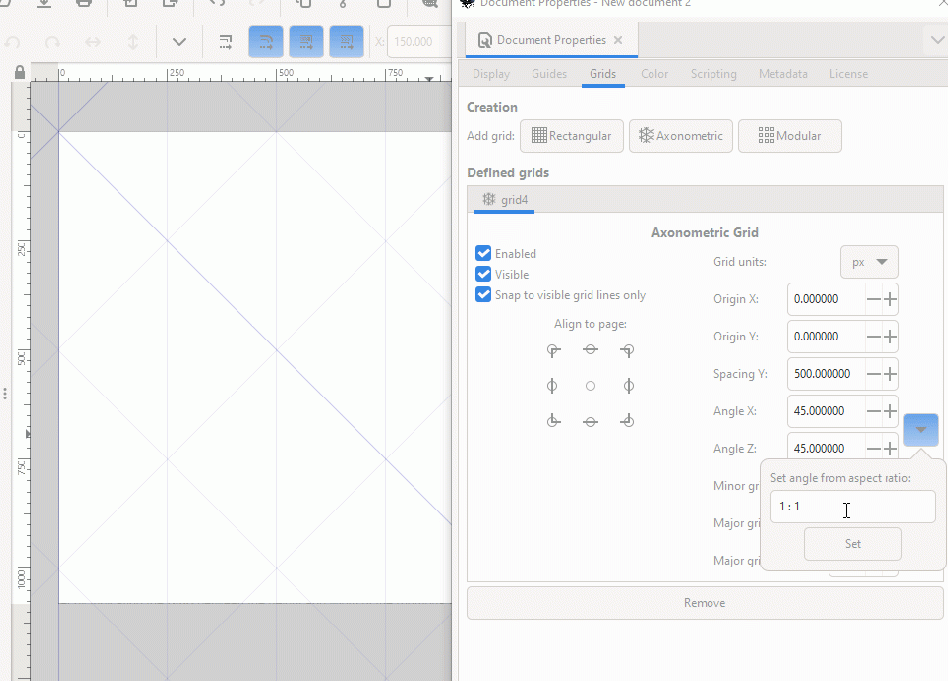This screenshot has width=948, height=681.
Task: Click the blue aspect ratio dropdown arrow
Action: pyautogui.click(x=920, y=429)
